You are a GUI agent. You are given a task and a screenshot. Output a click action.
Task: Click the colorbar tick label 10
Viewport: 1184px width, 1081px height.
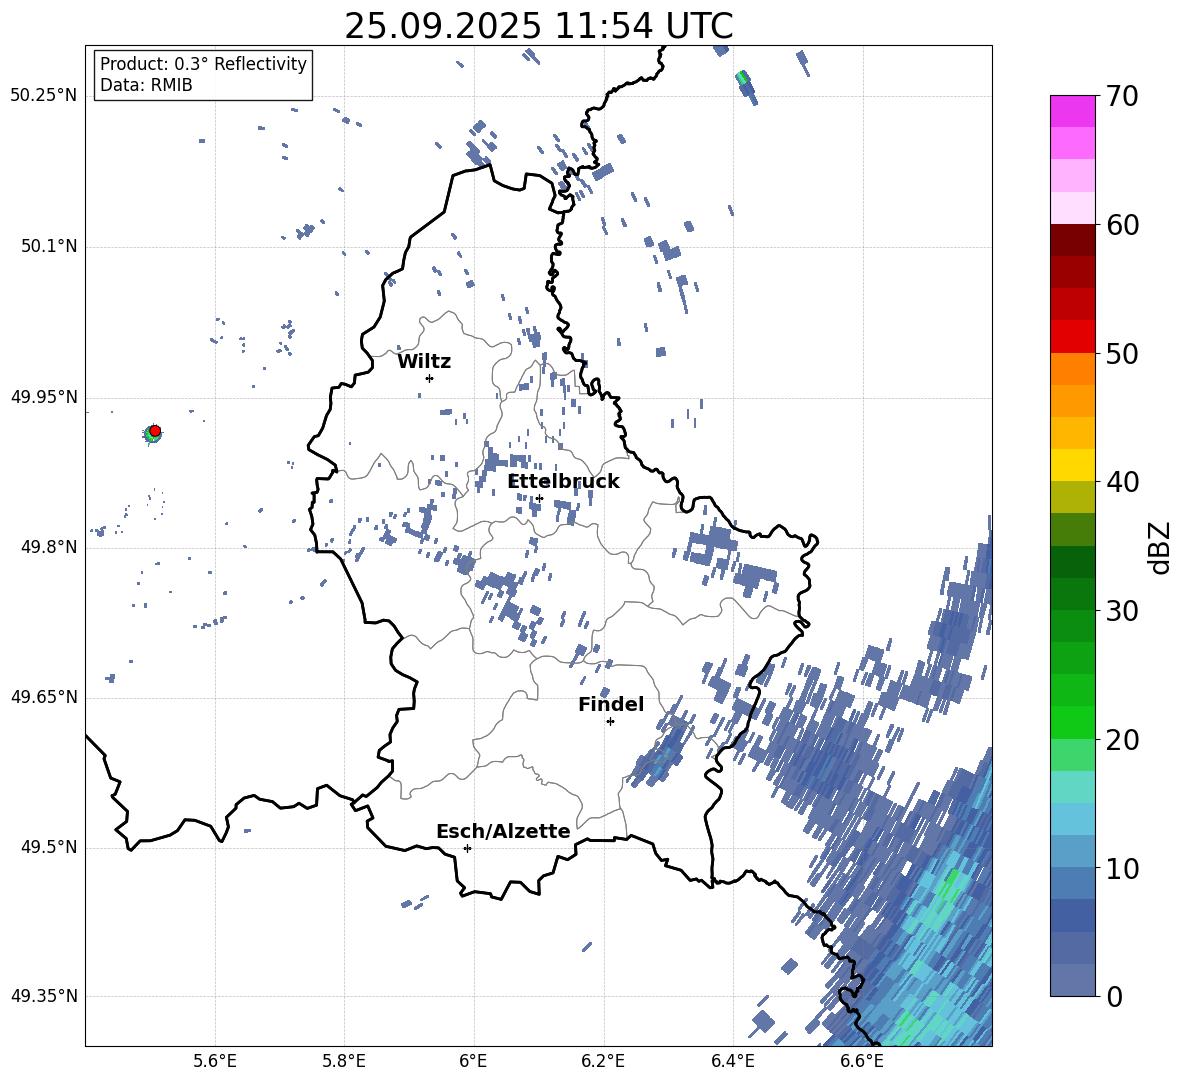(1122, 868)
